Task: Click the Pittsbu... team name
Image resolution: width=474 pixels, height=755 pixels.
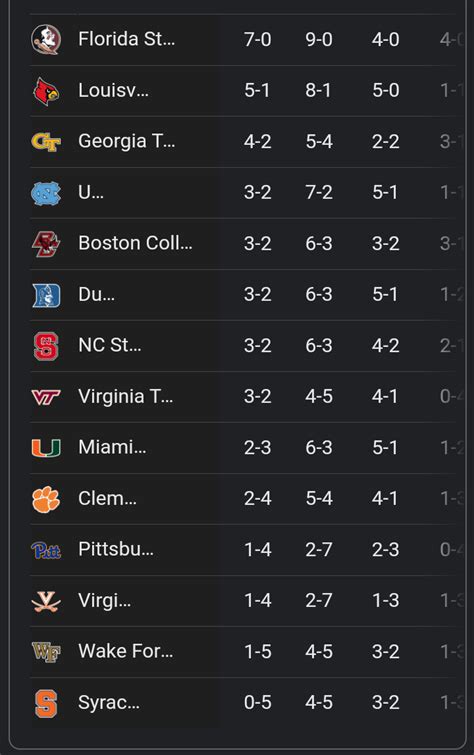Action: [116, 549]
